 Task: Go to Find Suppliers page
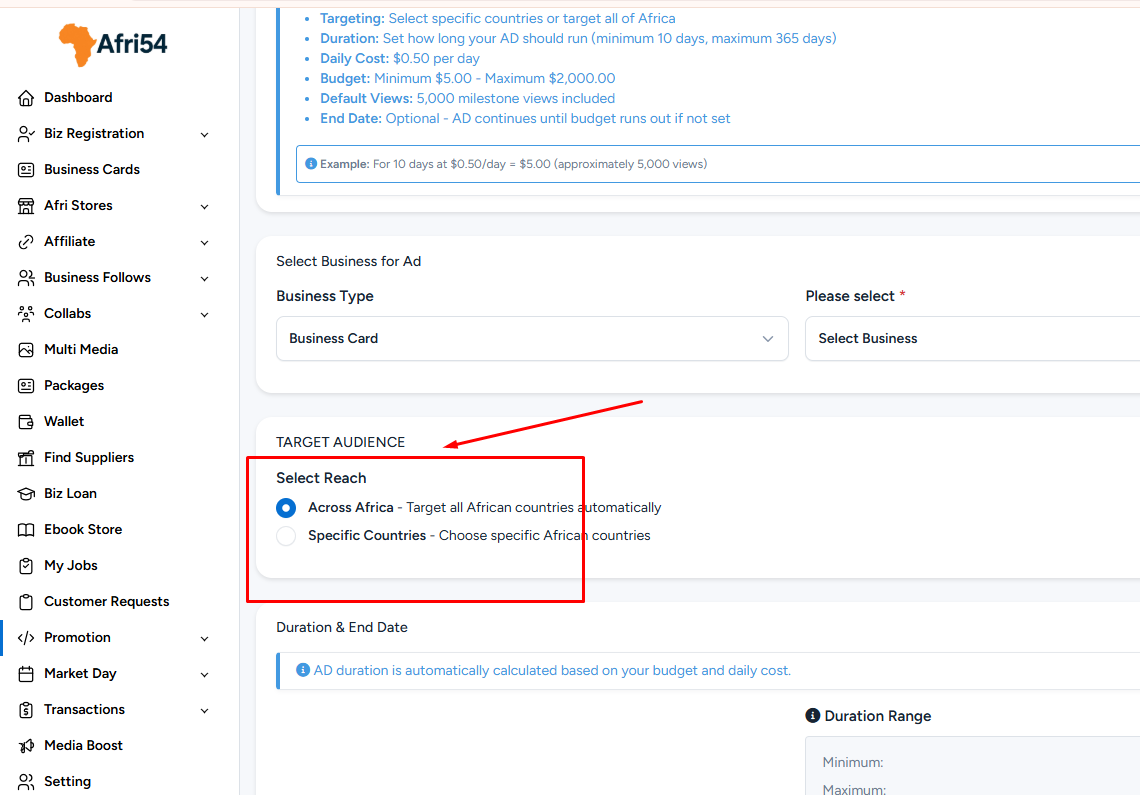point(89,458)
